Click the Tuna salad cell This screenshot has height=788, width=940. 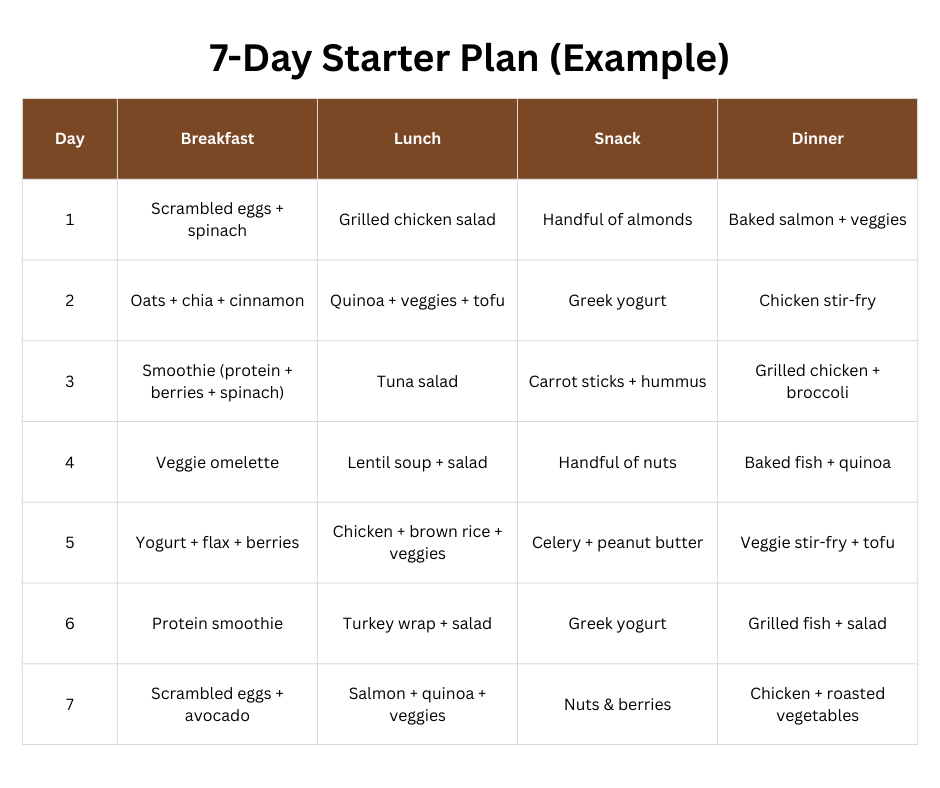[x=417, y=381]
